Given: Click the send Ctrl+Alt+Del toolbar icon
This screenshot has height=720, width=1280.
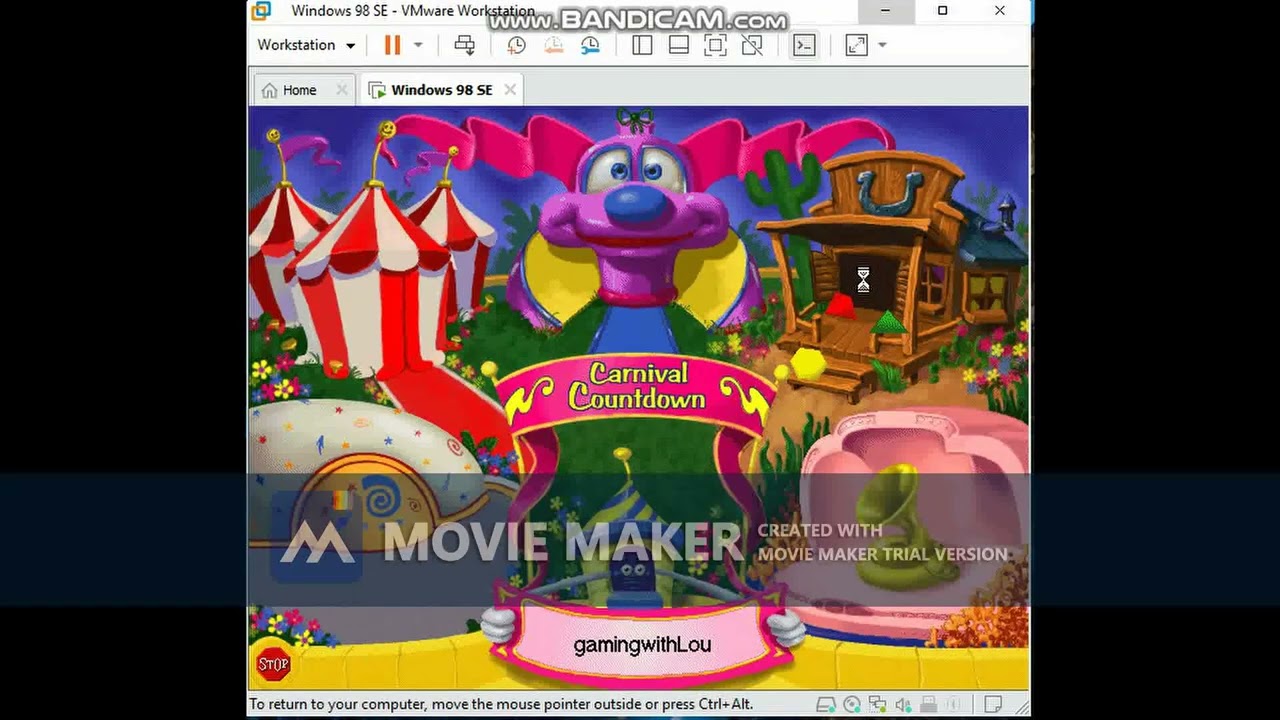Looking at the screenshot, I should tap(465, 45).
